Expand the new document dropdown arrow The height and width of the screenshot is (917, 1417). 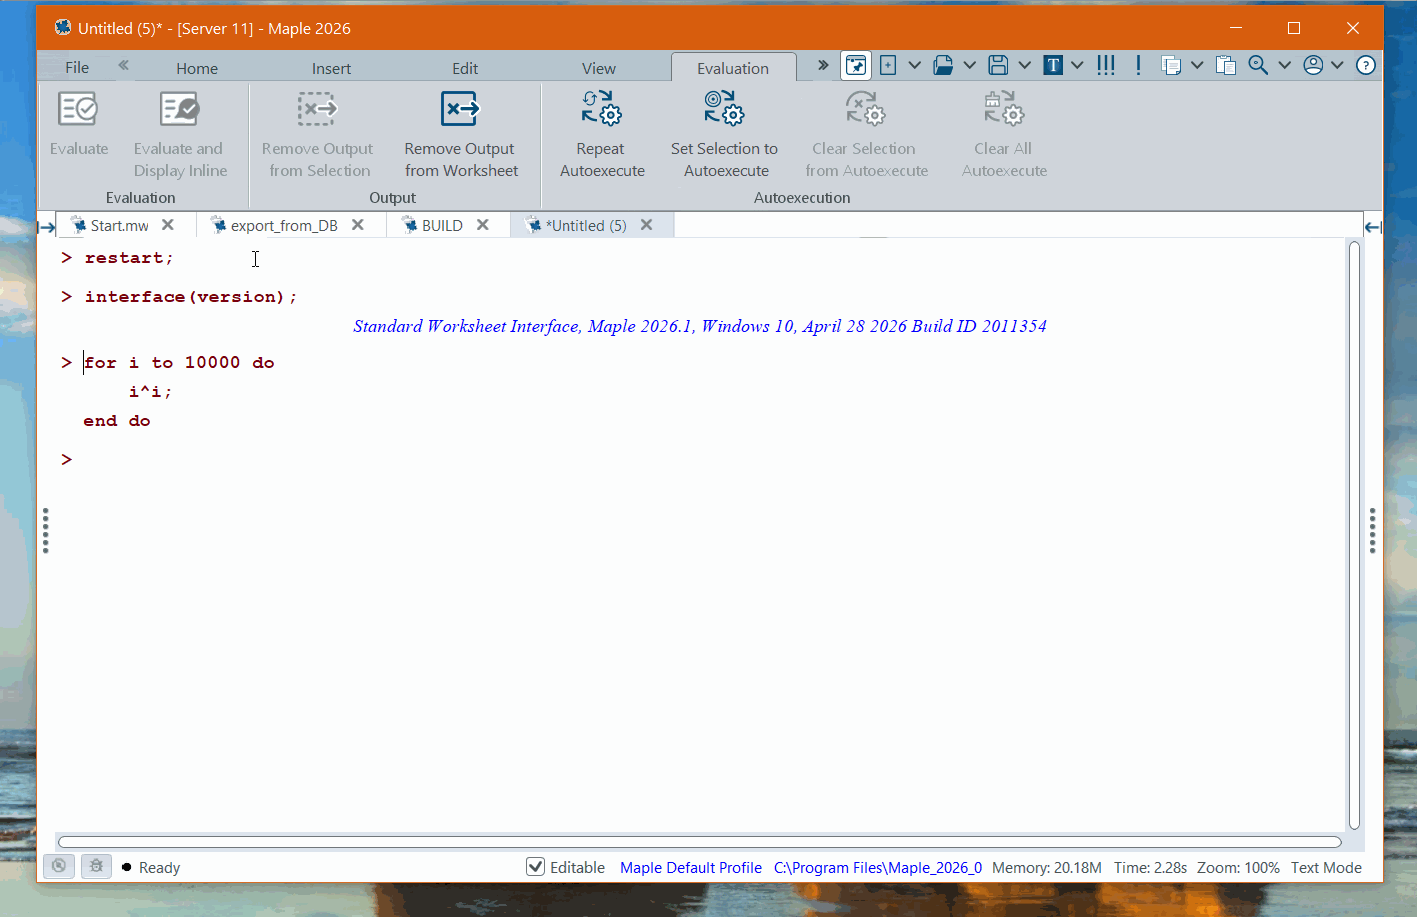[x=914, y=66]
